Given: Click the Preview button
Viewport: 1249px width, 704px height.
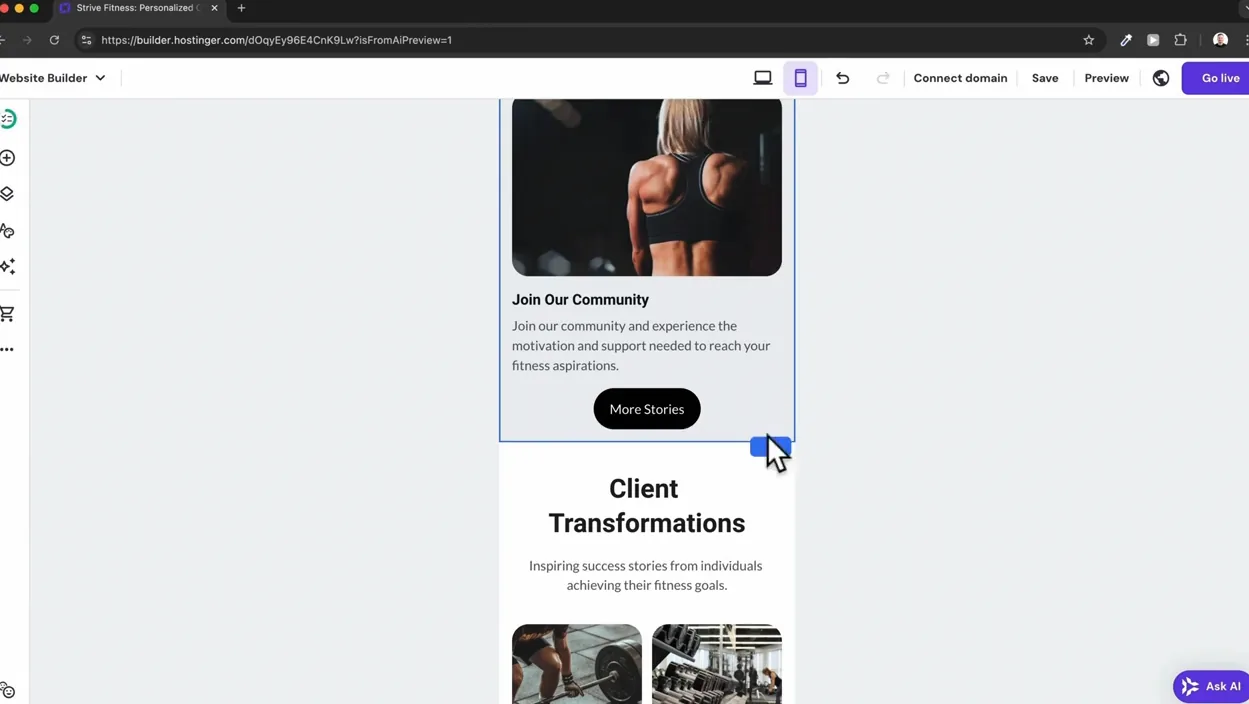Looking at the screenshot, I should tap(1106, 78).
